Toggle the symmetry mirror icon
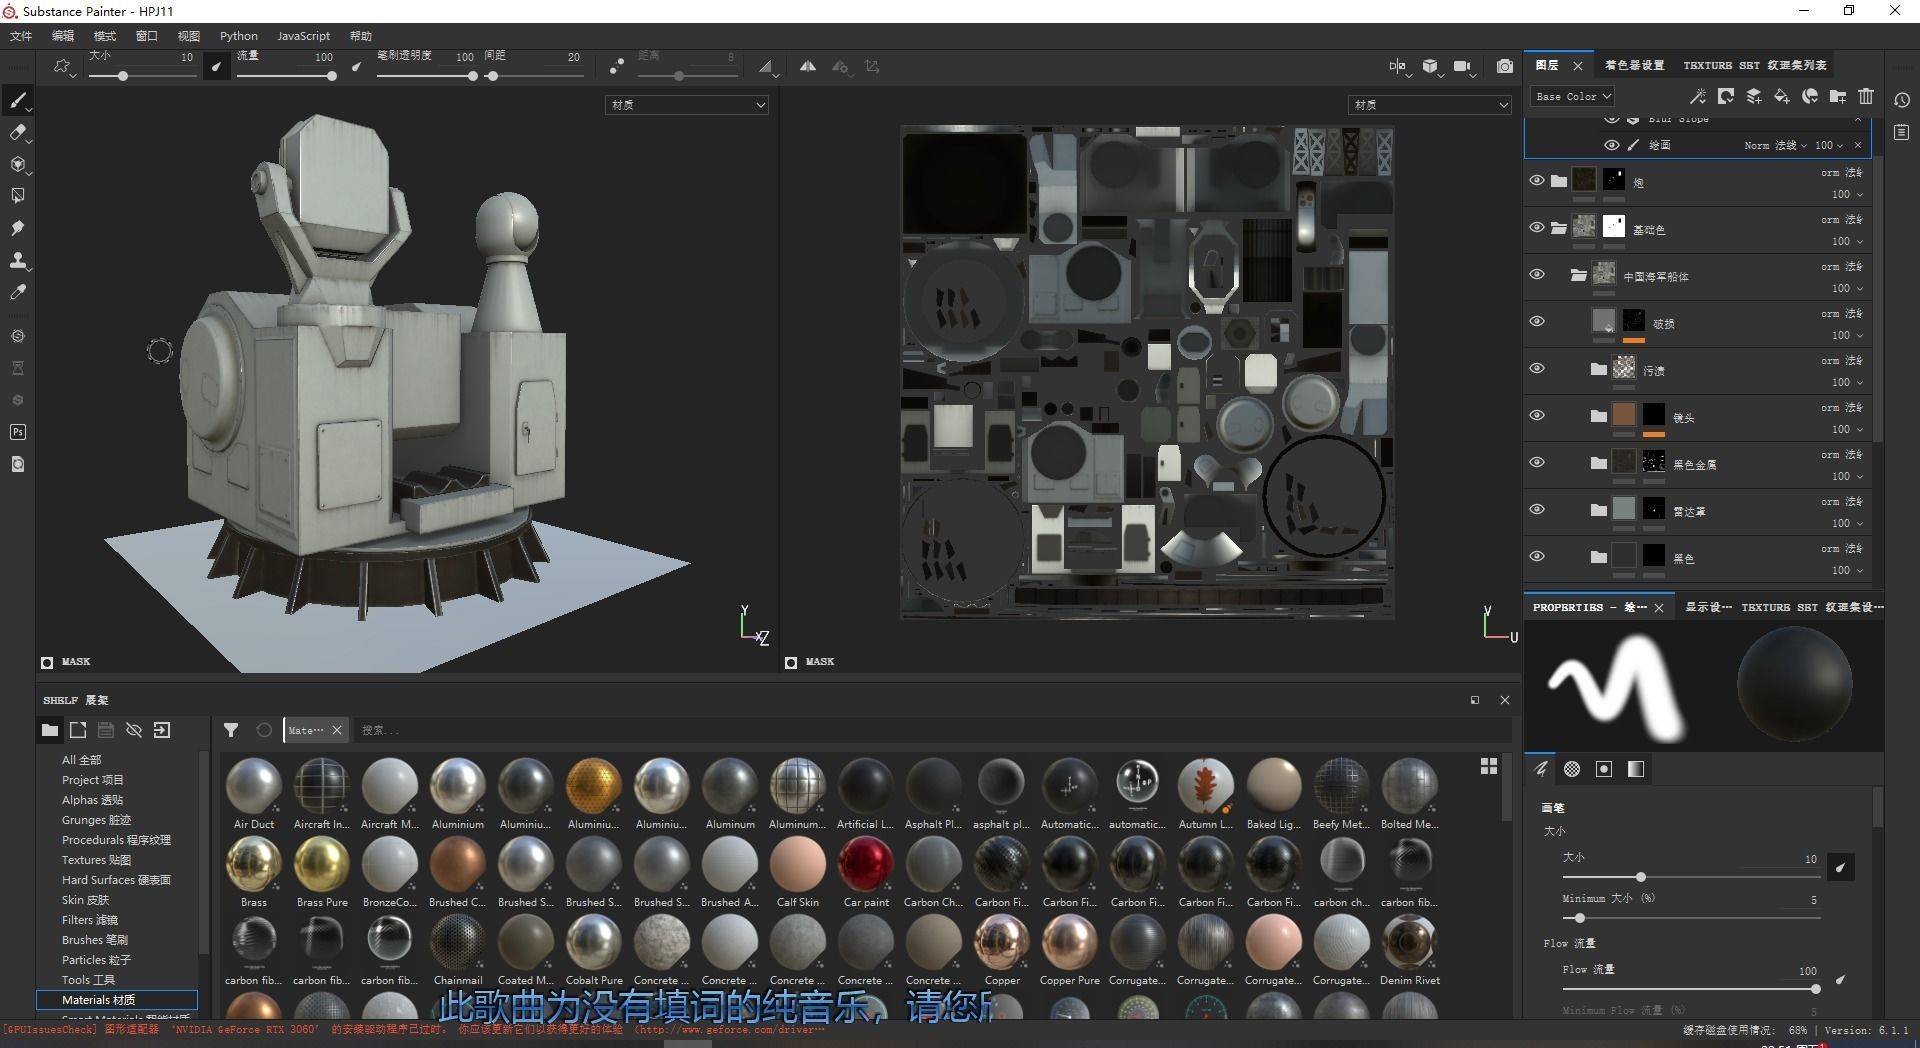Viewport: 1920px width, 1048px height. point(807,66)
